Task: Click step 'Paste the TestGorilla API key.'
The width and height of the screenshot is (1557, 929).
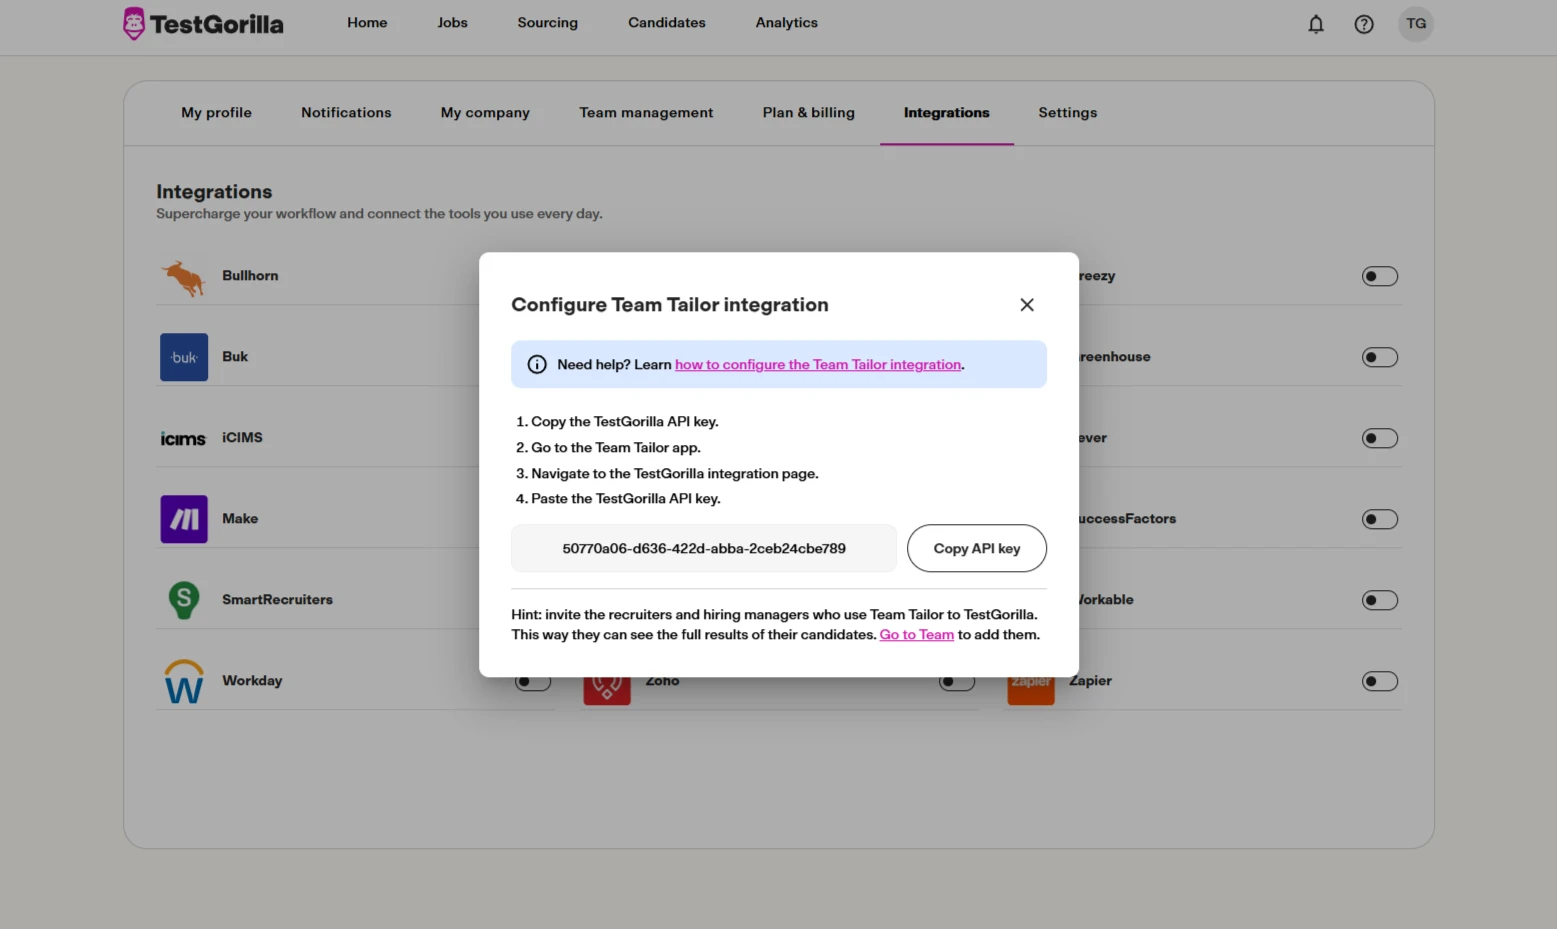Action: pos(626,499)
